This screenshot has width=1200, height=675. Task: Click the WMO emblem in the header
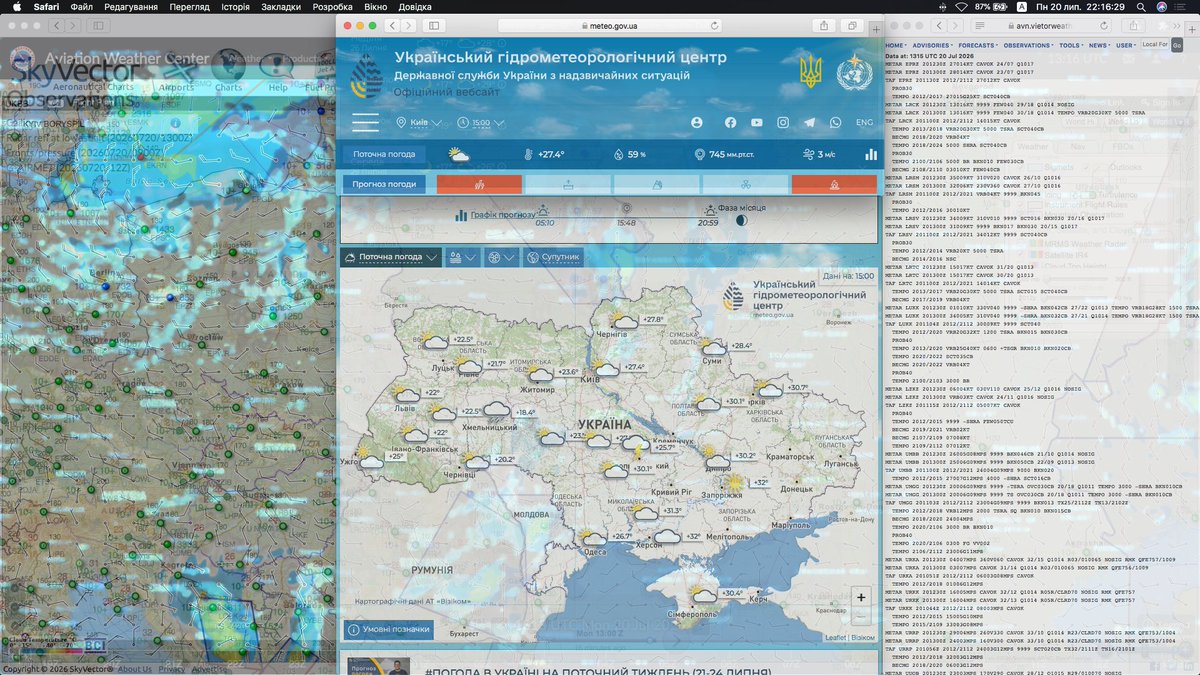[x=853, y=71]
